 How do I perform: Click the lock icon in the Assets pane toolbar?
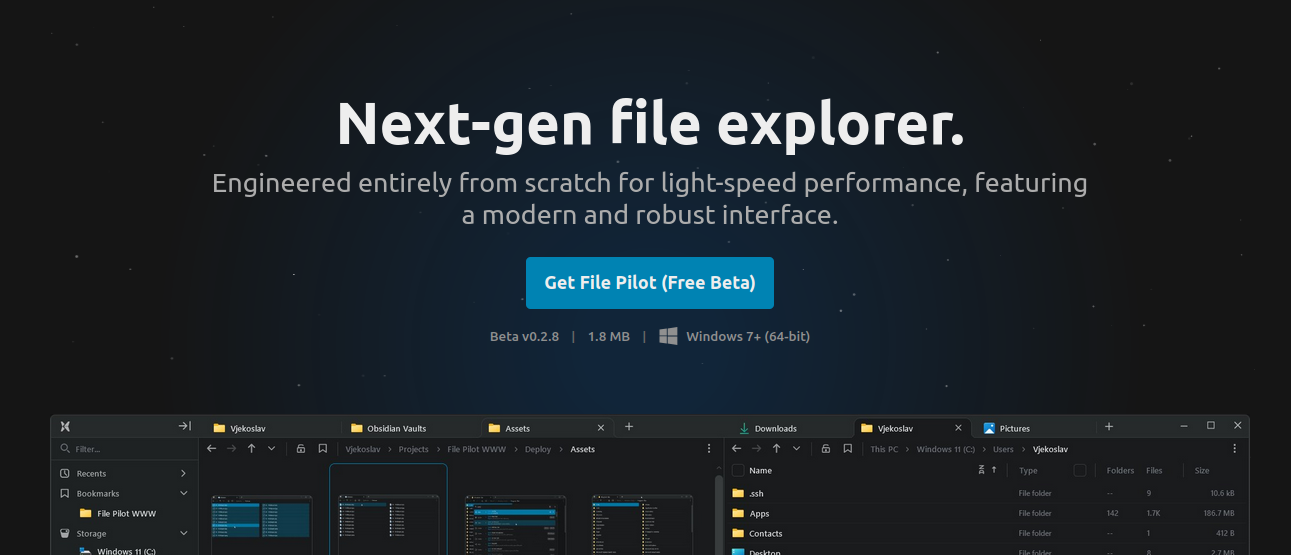coord(300,449)
